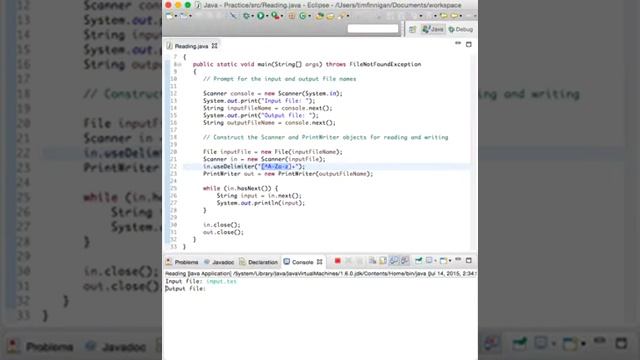Image resolution: width=640 pixels, height=360 pixels.
Task: Minimize the Console view
Action: click(x=458, y=260)
